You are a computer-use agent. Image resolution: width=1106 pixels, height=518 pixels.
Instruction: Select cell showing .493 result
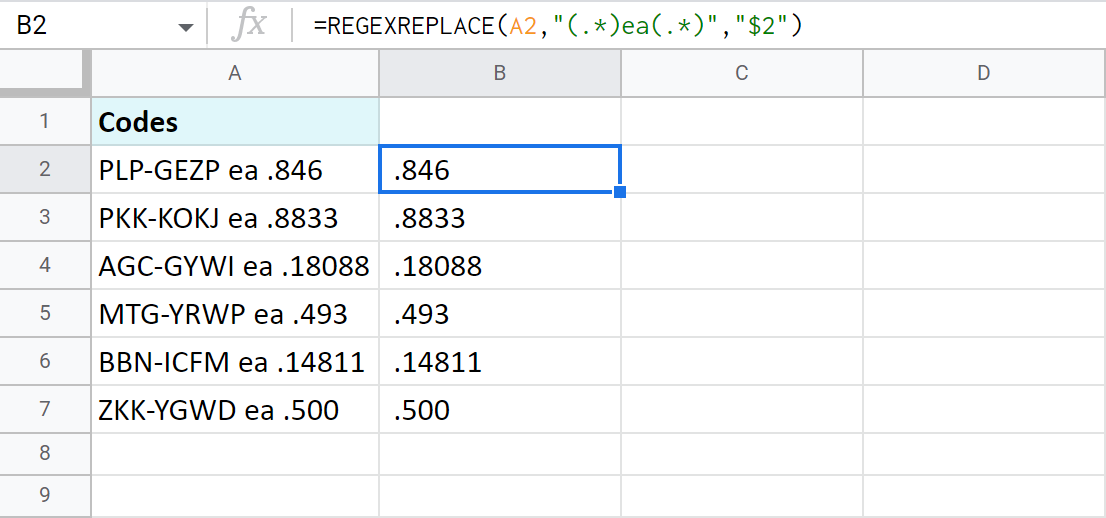(x=500, y=314)
